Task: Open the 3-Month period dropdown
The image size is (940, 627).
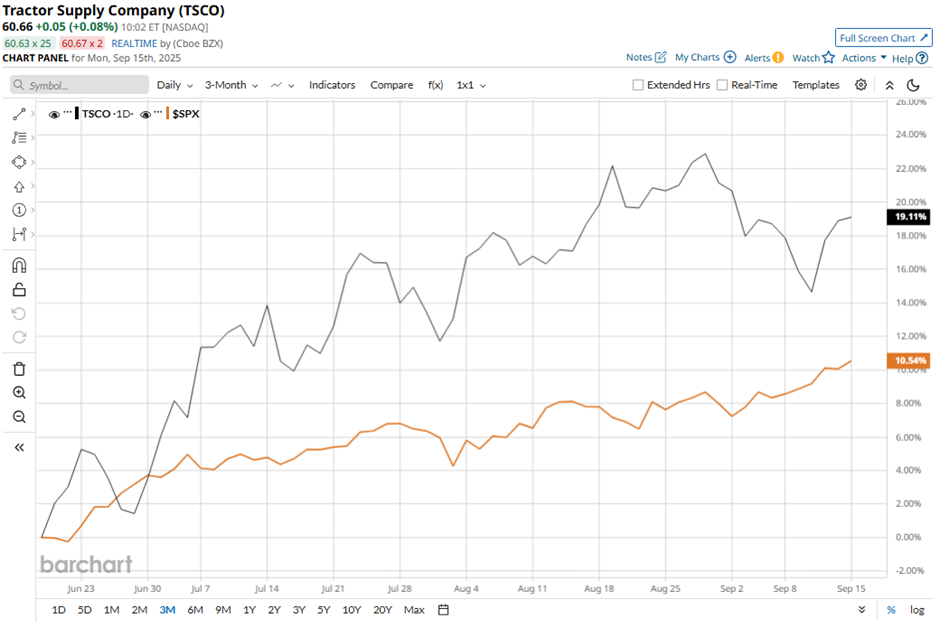Action: 231,85
